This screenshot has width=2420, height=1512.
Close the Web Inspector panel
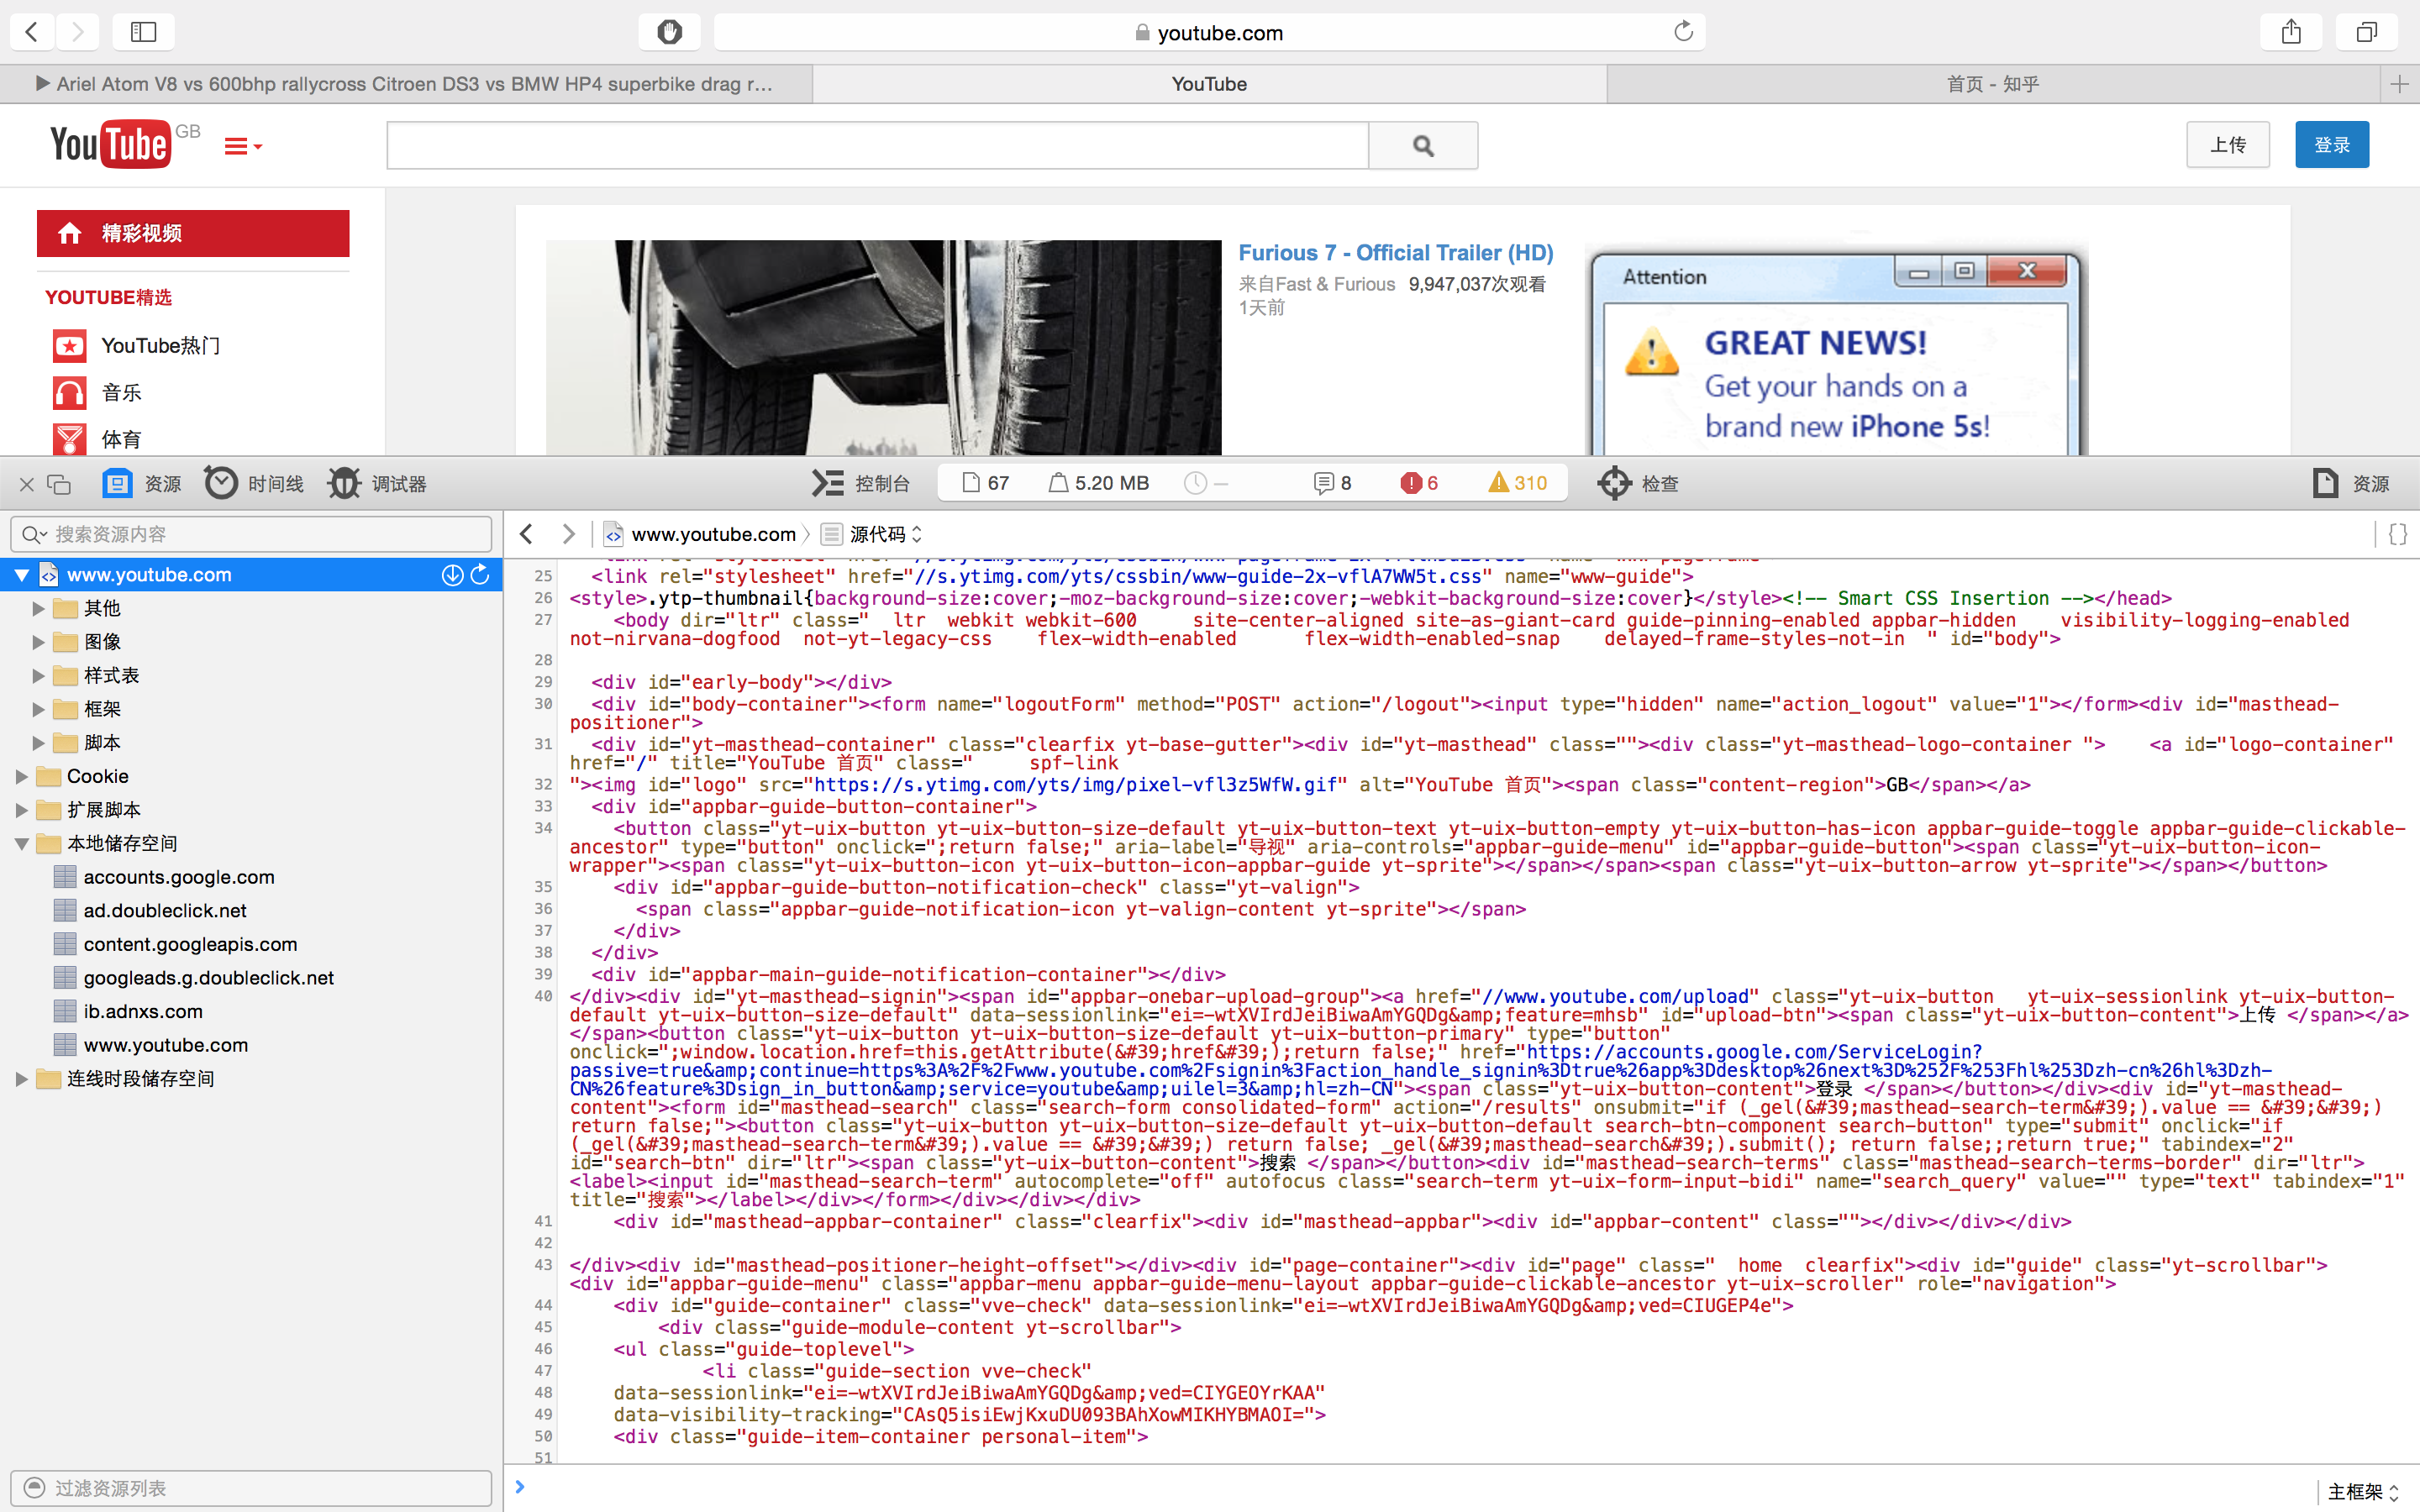[27, 484]
